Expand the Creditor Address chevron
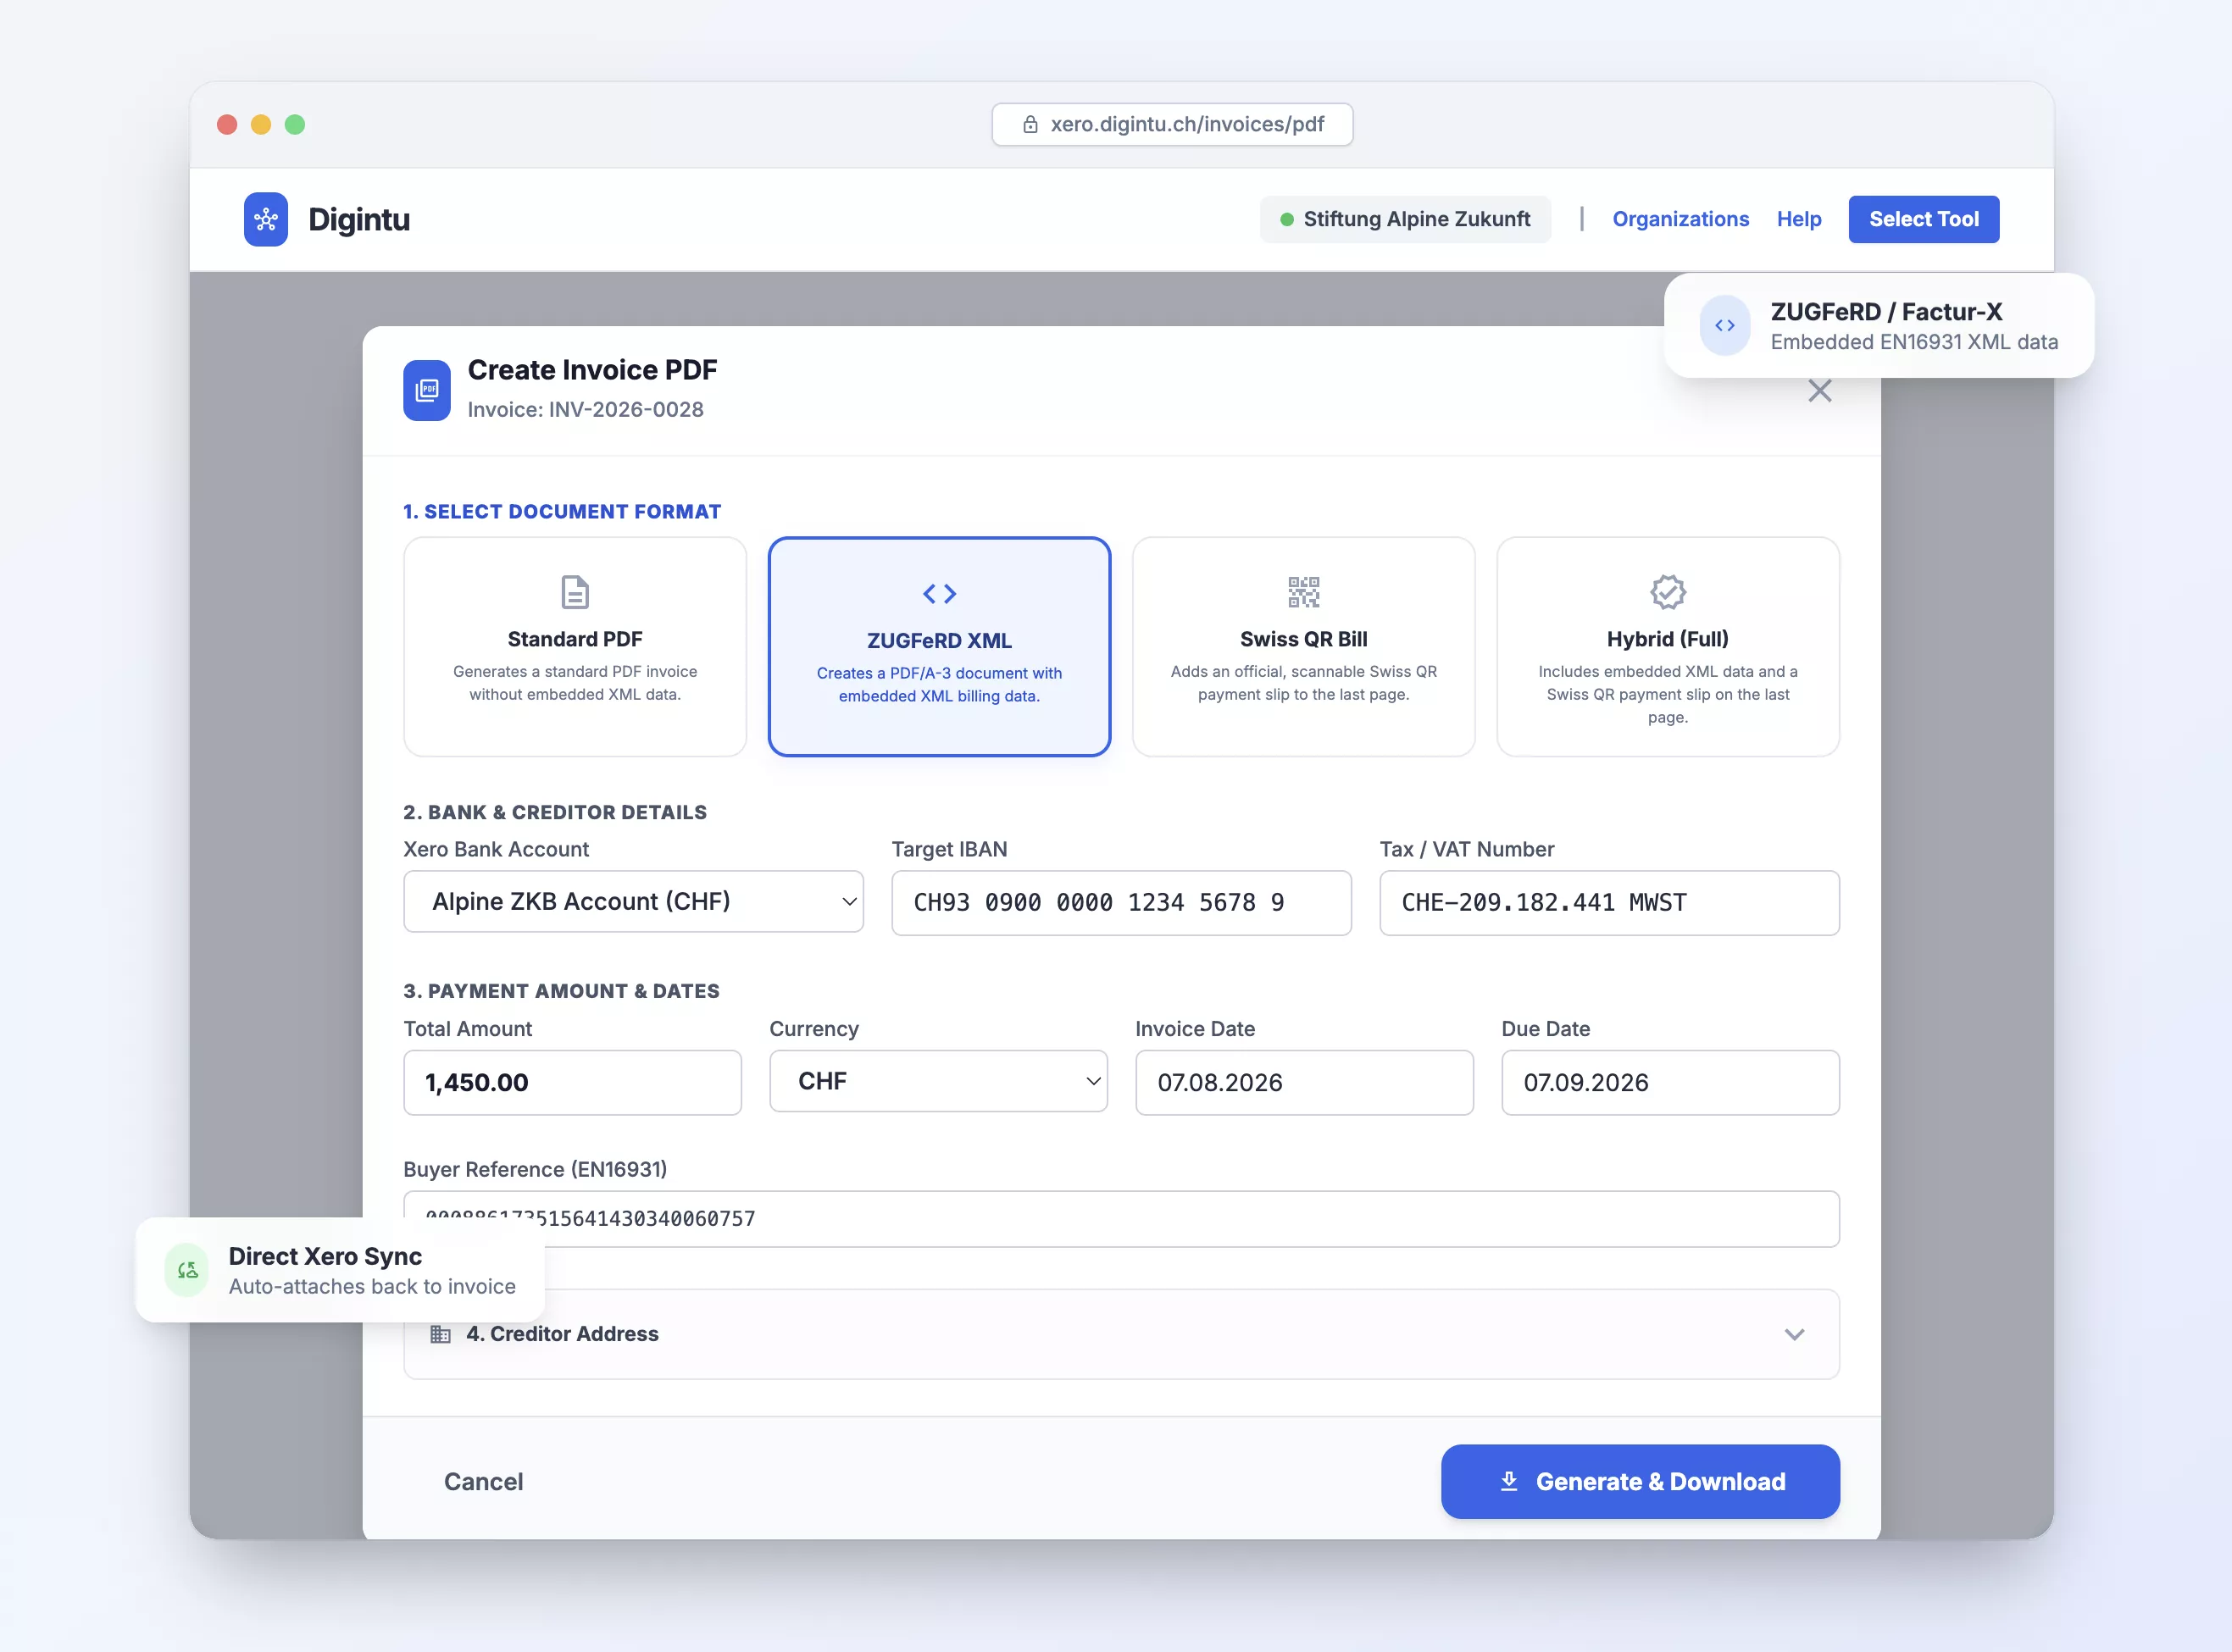 coord(1794,1334)
